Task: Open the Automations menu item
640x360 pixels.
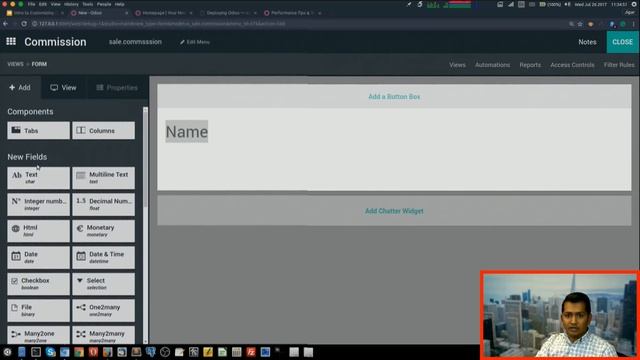Action: (x=492, y=65)
